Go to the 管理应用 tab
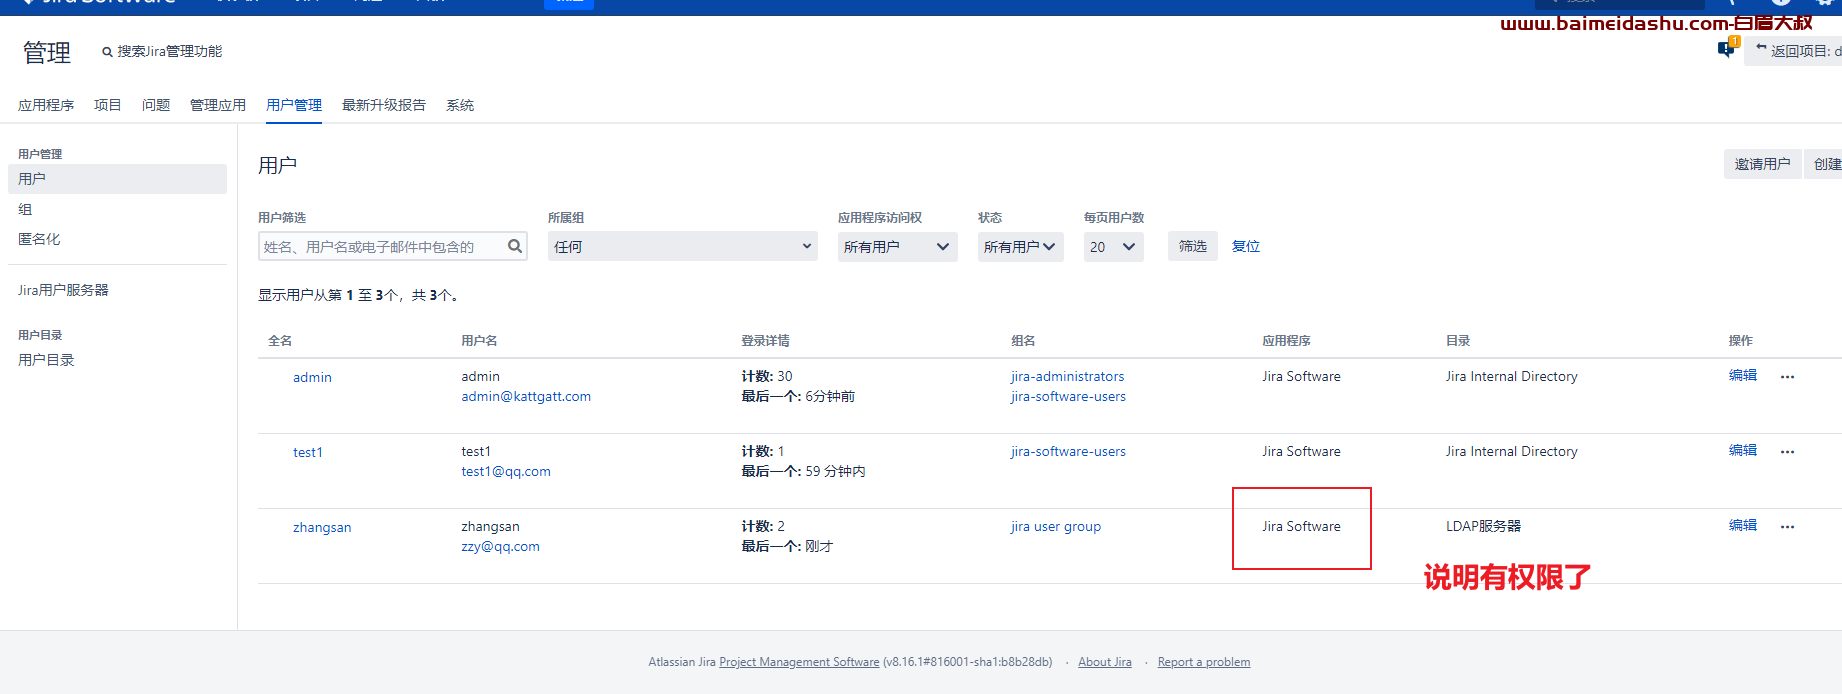This screenshot has height=694, width=1842. 218,105
